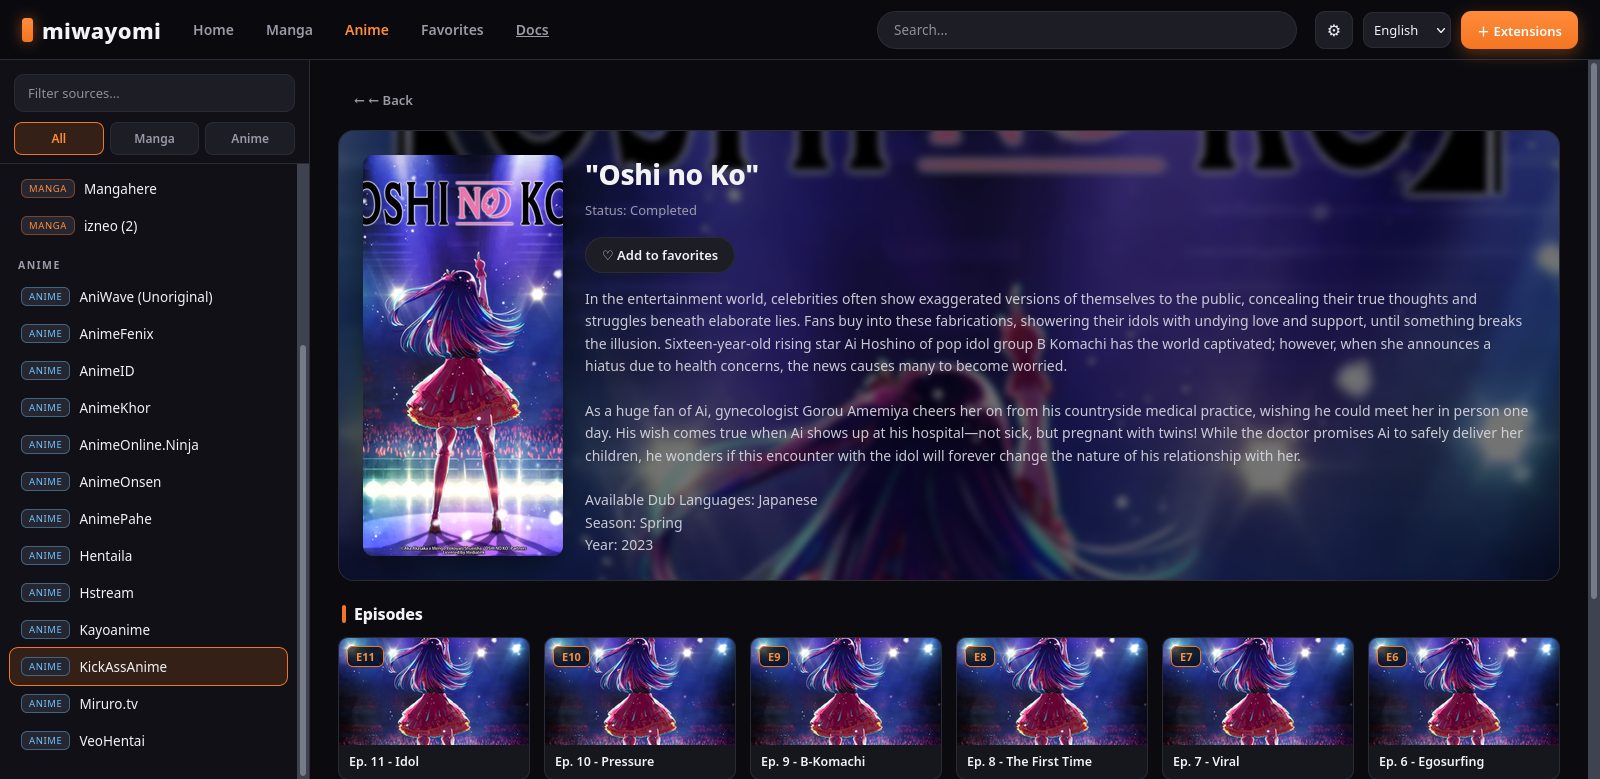Click the 'Year: 2023' text
Screen dimensions: 1600x779
(619, 545)
